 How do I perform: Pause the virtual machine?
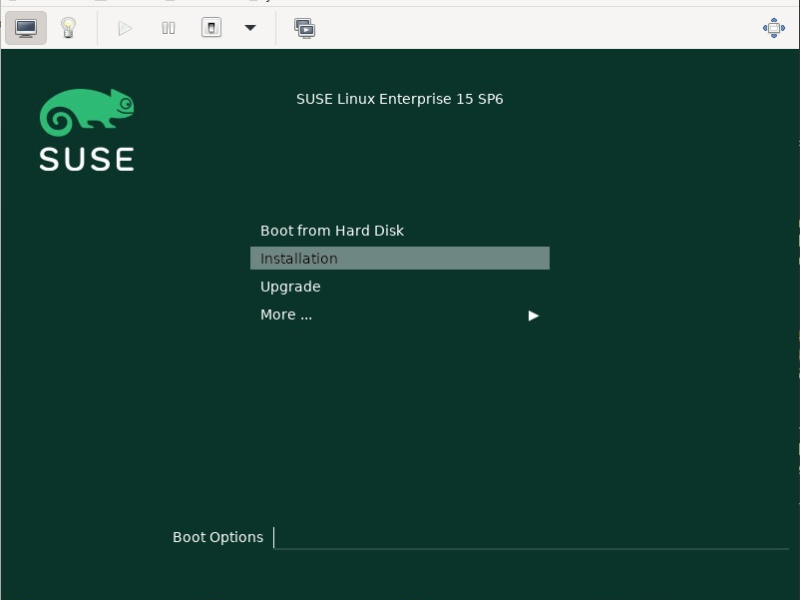coord(168,28)
